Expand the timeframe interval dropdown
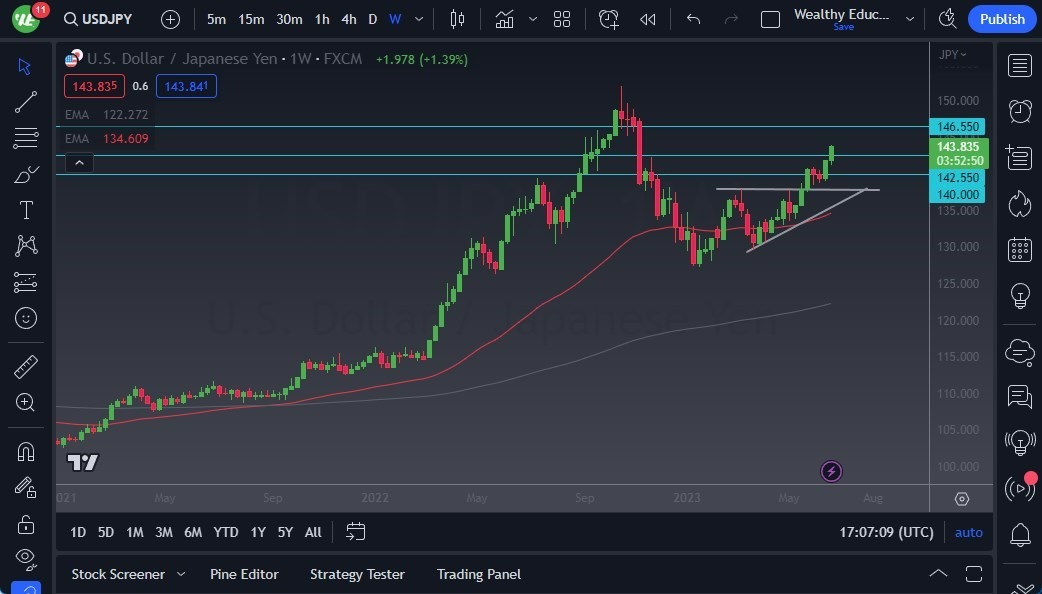 click(x=418, y=18)
